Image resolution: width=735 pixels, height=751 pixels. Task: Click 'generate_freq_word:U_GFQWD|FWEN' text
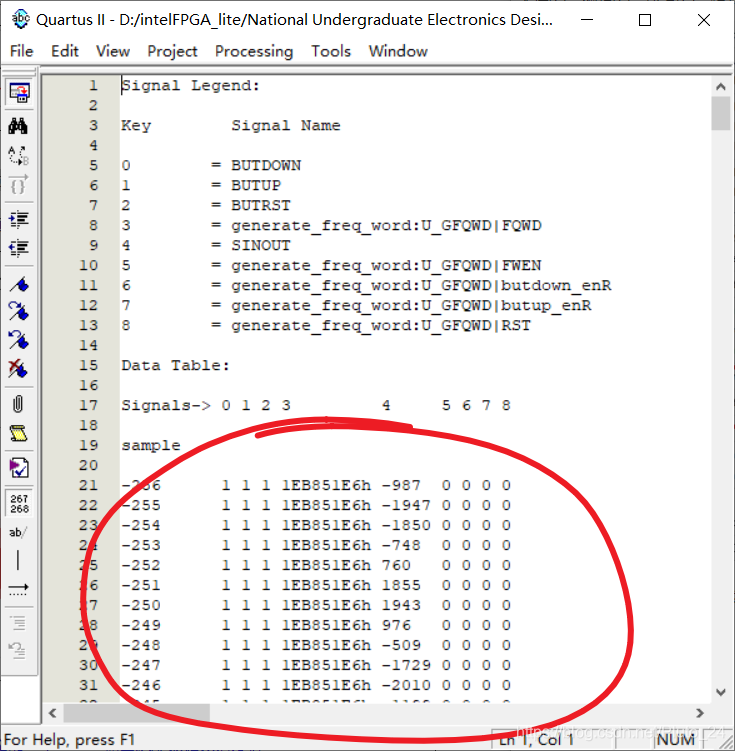[x=386, y=265]
